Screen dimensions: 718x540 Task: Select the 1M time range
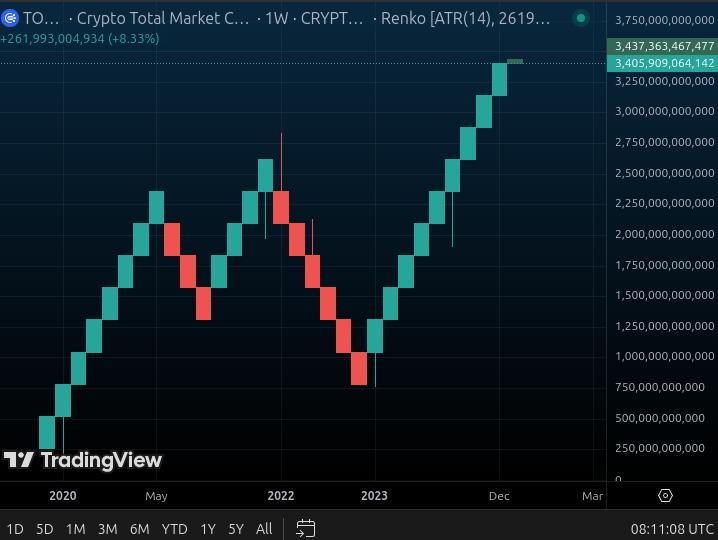tap(76, 529)
